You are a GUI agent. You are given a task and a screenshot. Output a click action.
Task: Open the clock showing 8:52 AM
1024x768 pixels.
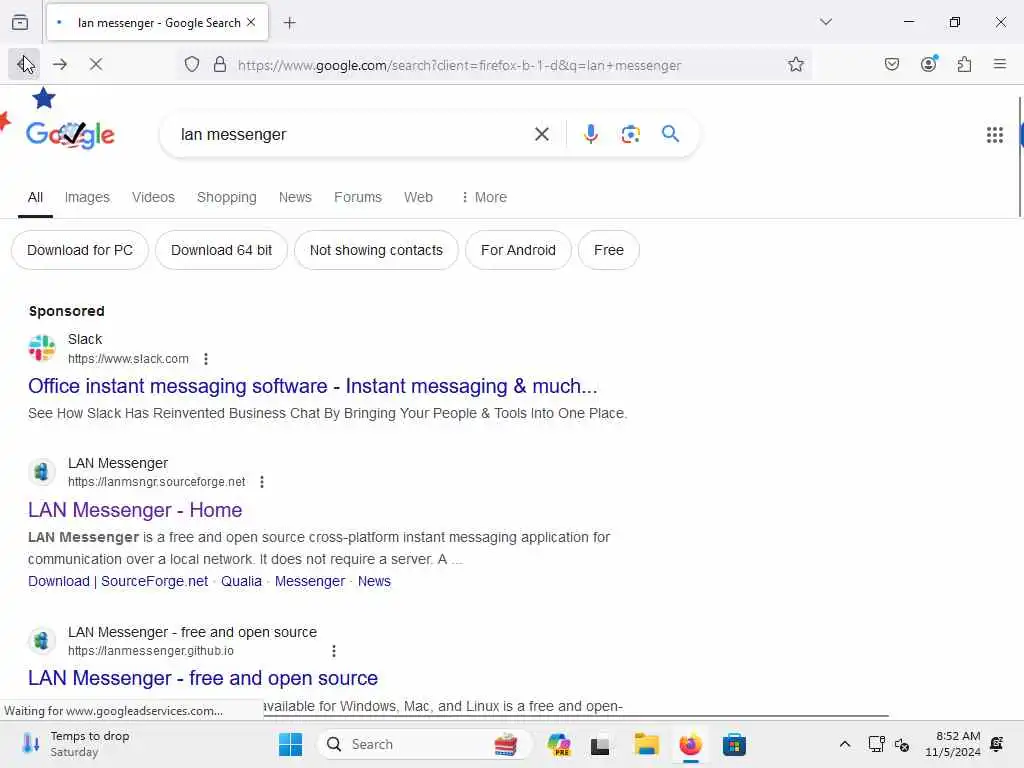[x=952, y=744]
